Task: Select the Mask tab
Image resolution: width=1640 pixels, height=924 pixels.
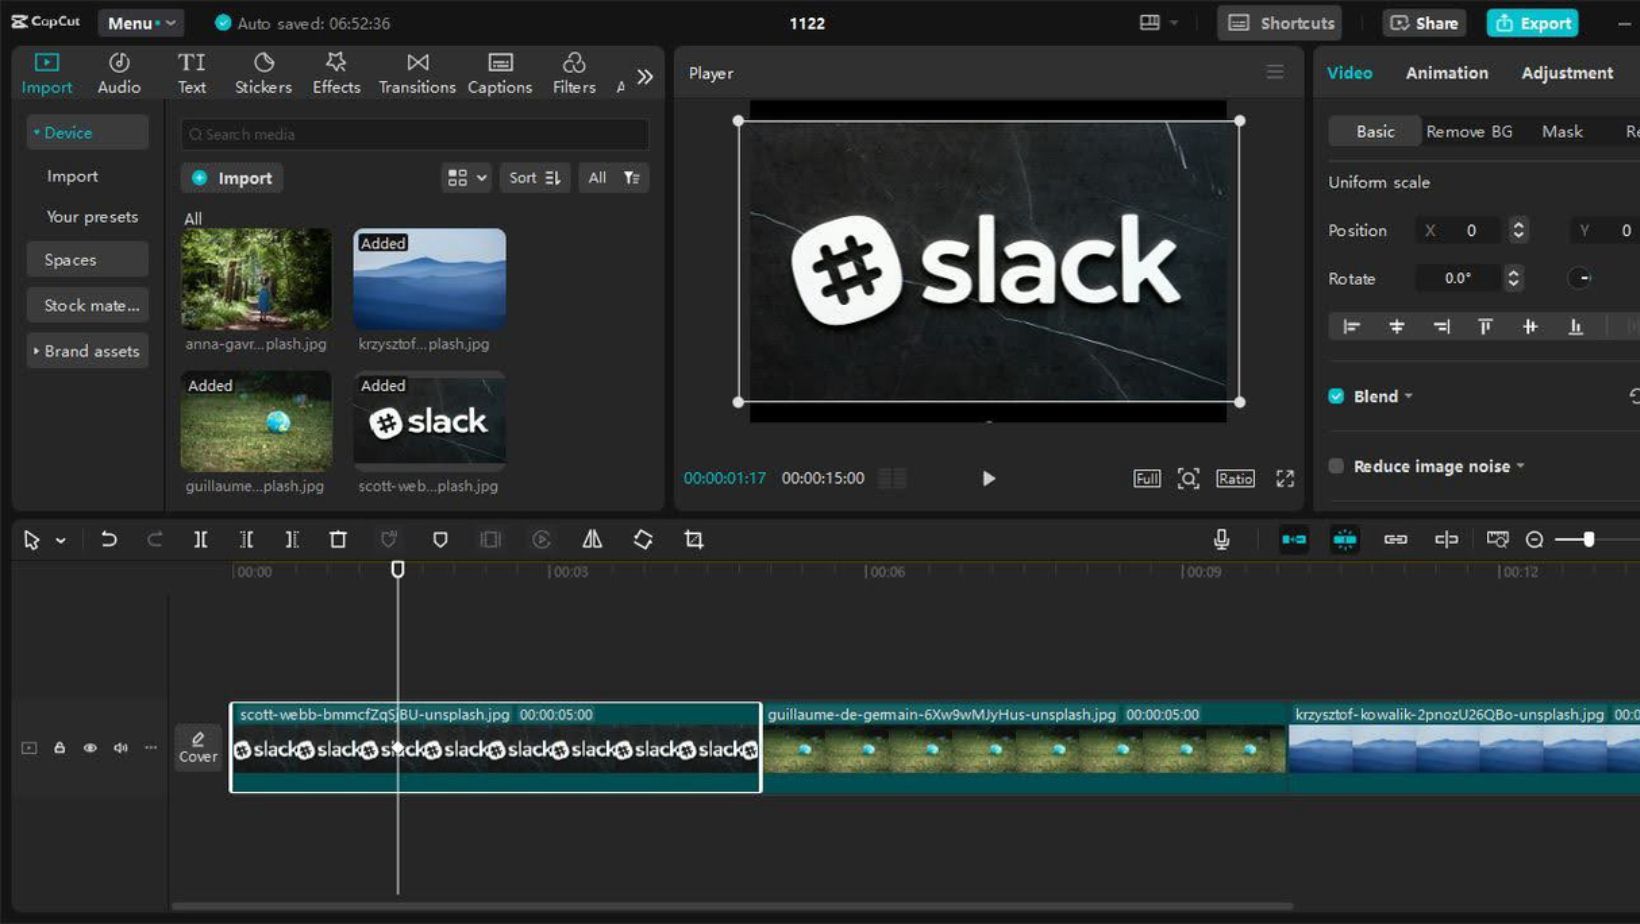Action: point(1561,132)
